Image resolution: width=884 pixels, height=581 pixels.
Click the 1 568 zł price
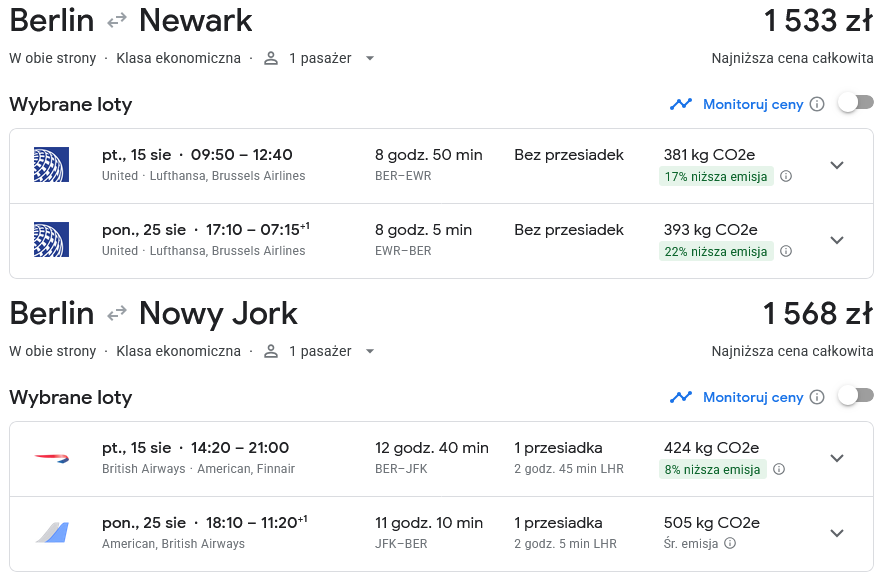pos(818,313)
